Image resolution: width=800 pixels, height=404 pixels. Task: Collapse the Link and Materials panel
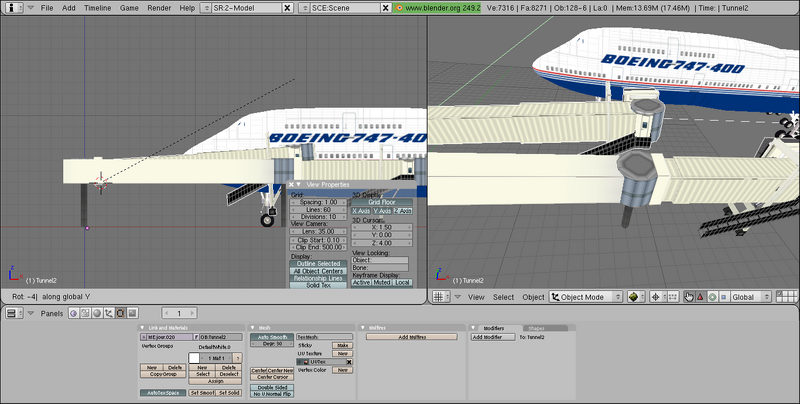click(x=143, y=328)
